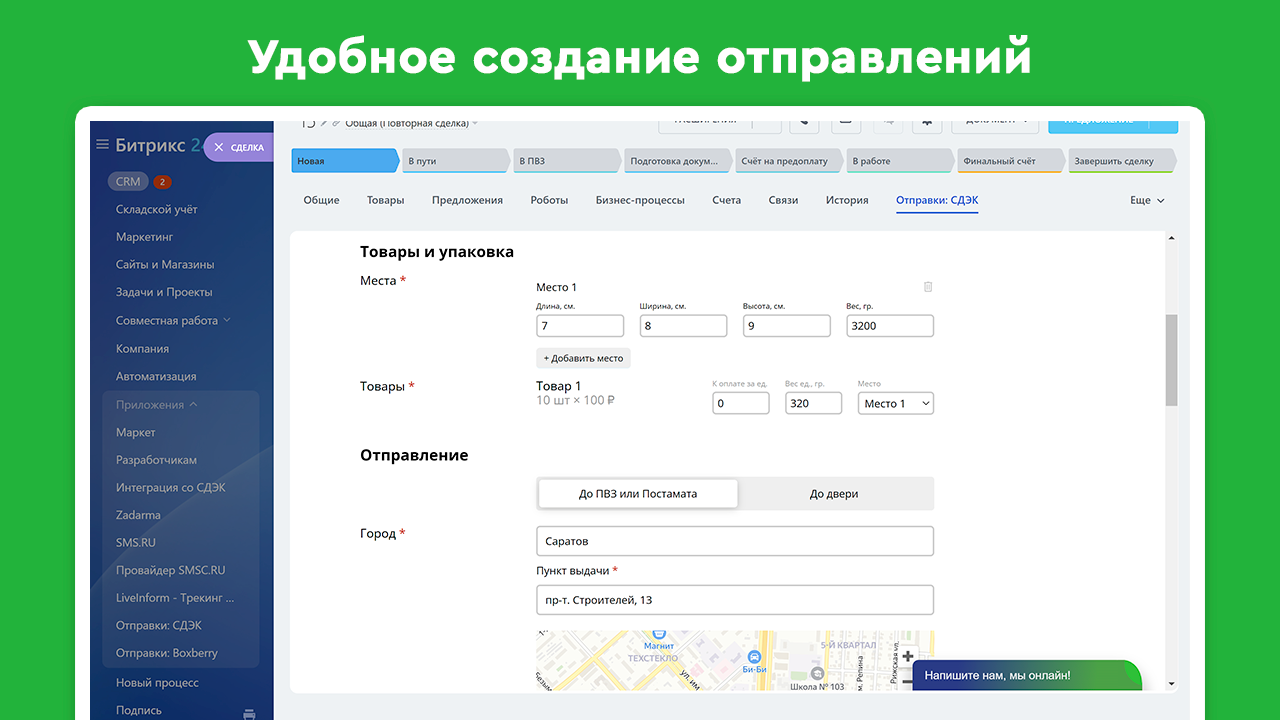Expand the Еще tabs dropdown
The image size is (1280, 720).
(x=1147, y=200)
